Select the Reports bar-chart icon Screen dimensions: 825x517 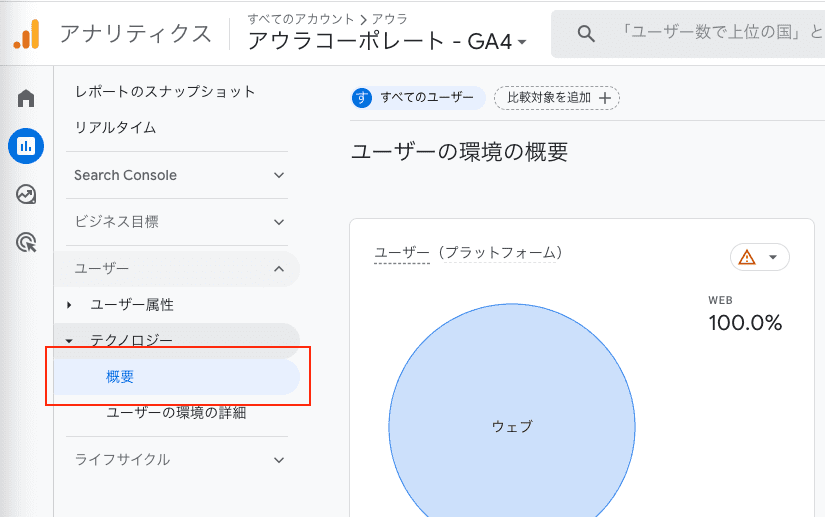click(26, 146)
